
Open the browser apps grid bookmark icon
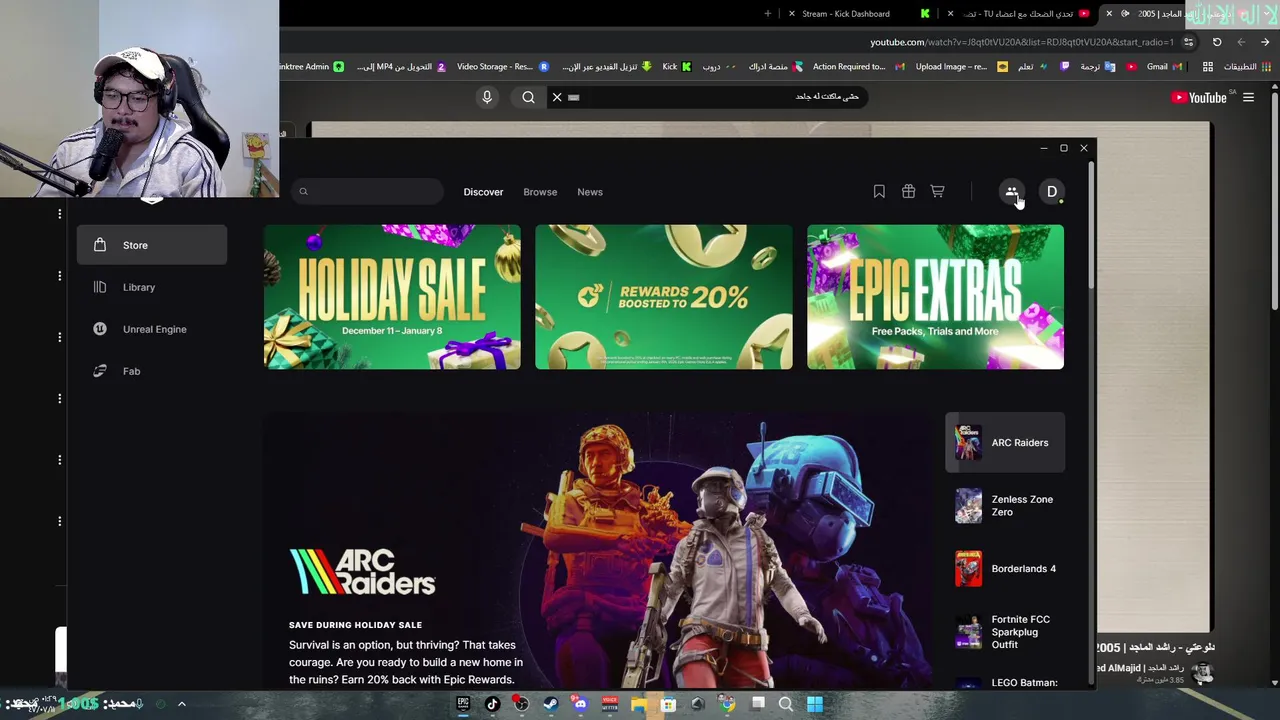(x=1208, y=67)
